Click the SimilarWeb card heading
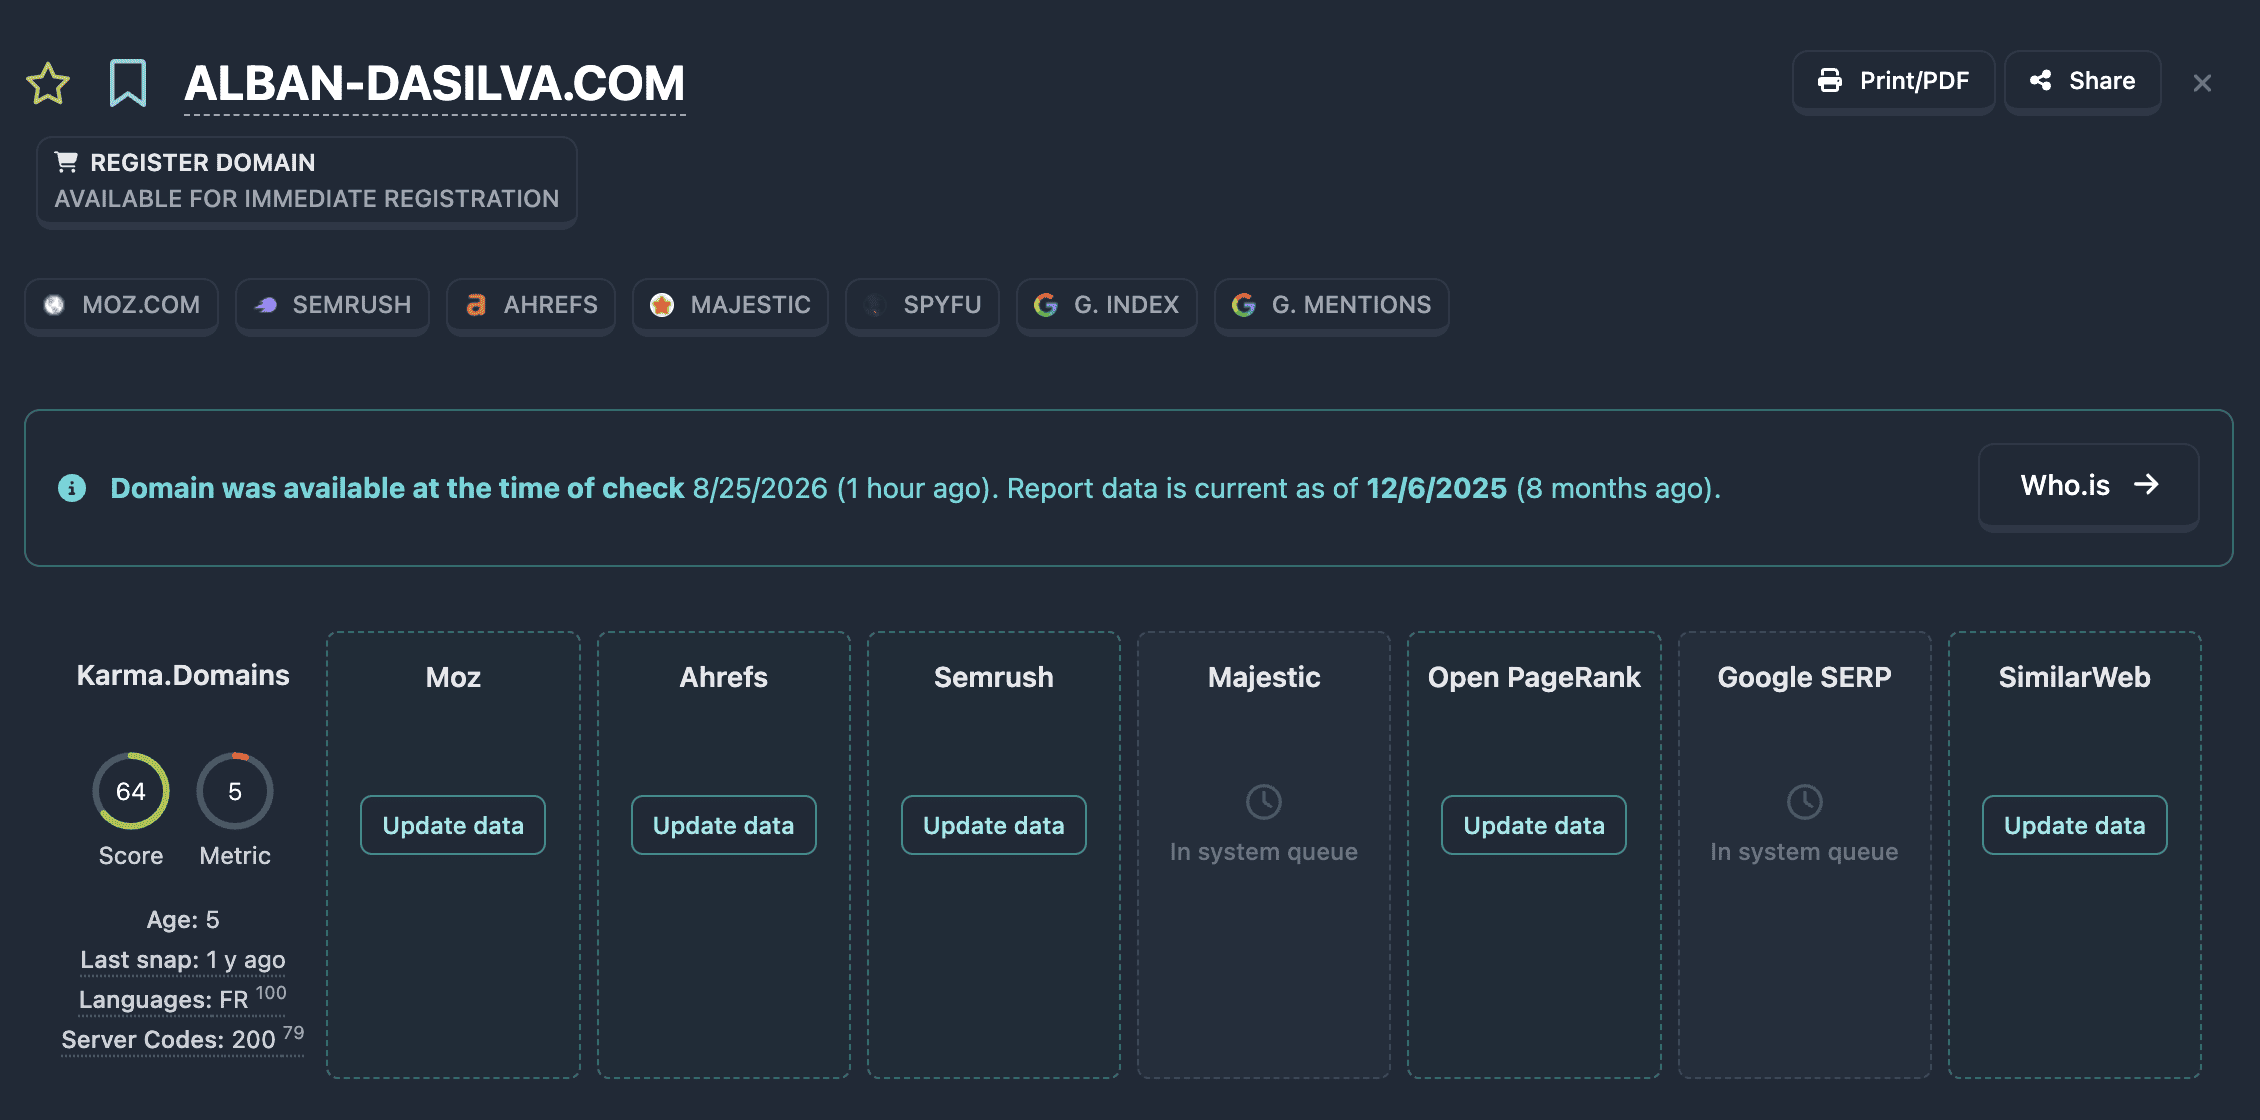Image resolution: width=2260 pixels, height=1120 pixels. pos(2075,678)
